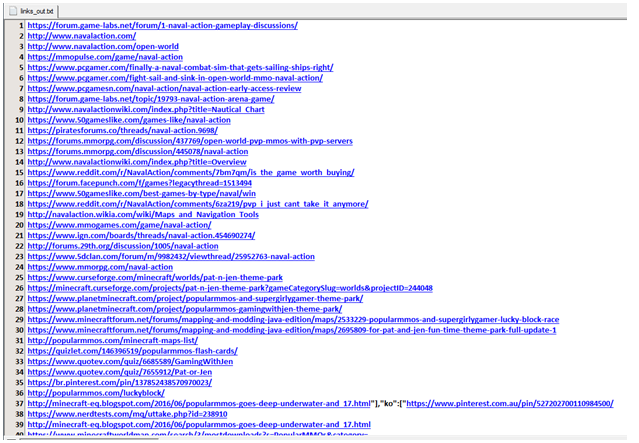639x443 pixels.
Task: Open the piratesforums.co naval-action thread link
Action: 123,130
